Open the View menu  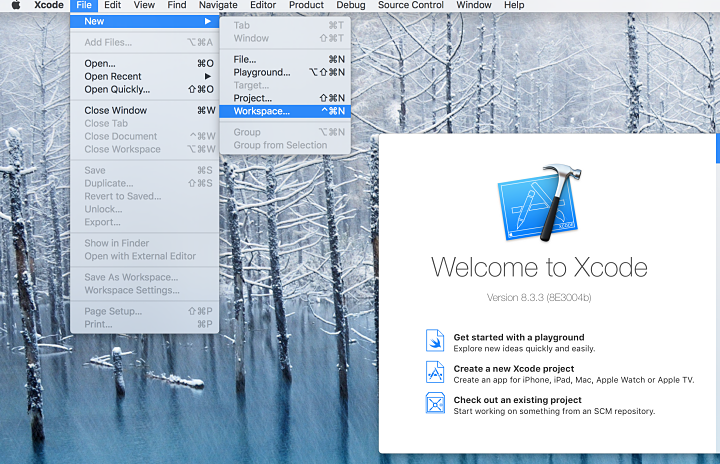(x=144, y=5)
